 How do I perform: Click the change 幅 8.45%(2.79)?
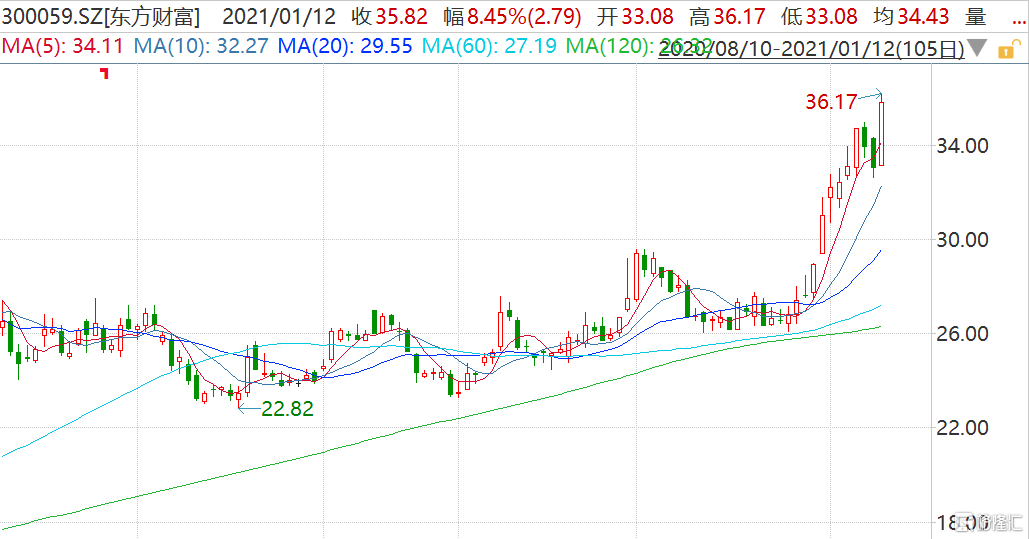[x=512, y=16]
